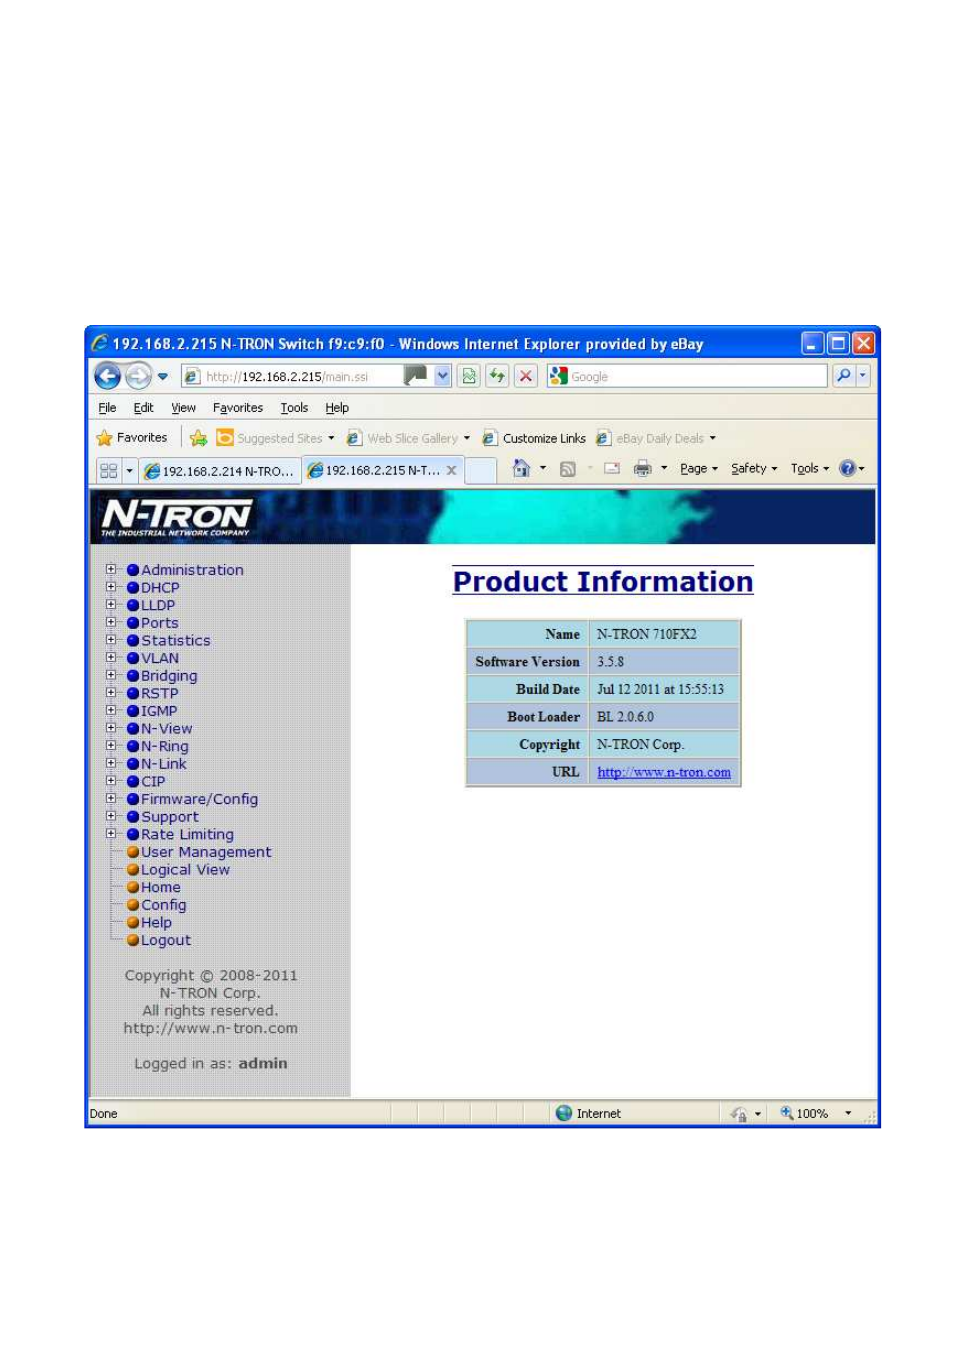Viewport: 954px width, 1350px height.
Task: Open the Safety menu dropdown
Action: 753,469
